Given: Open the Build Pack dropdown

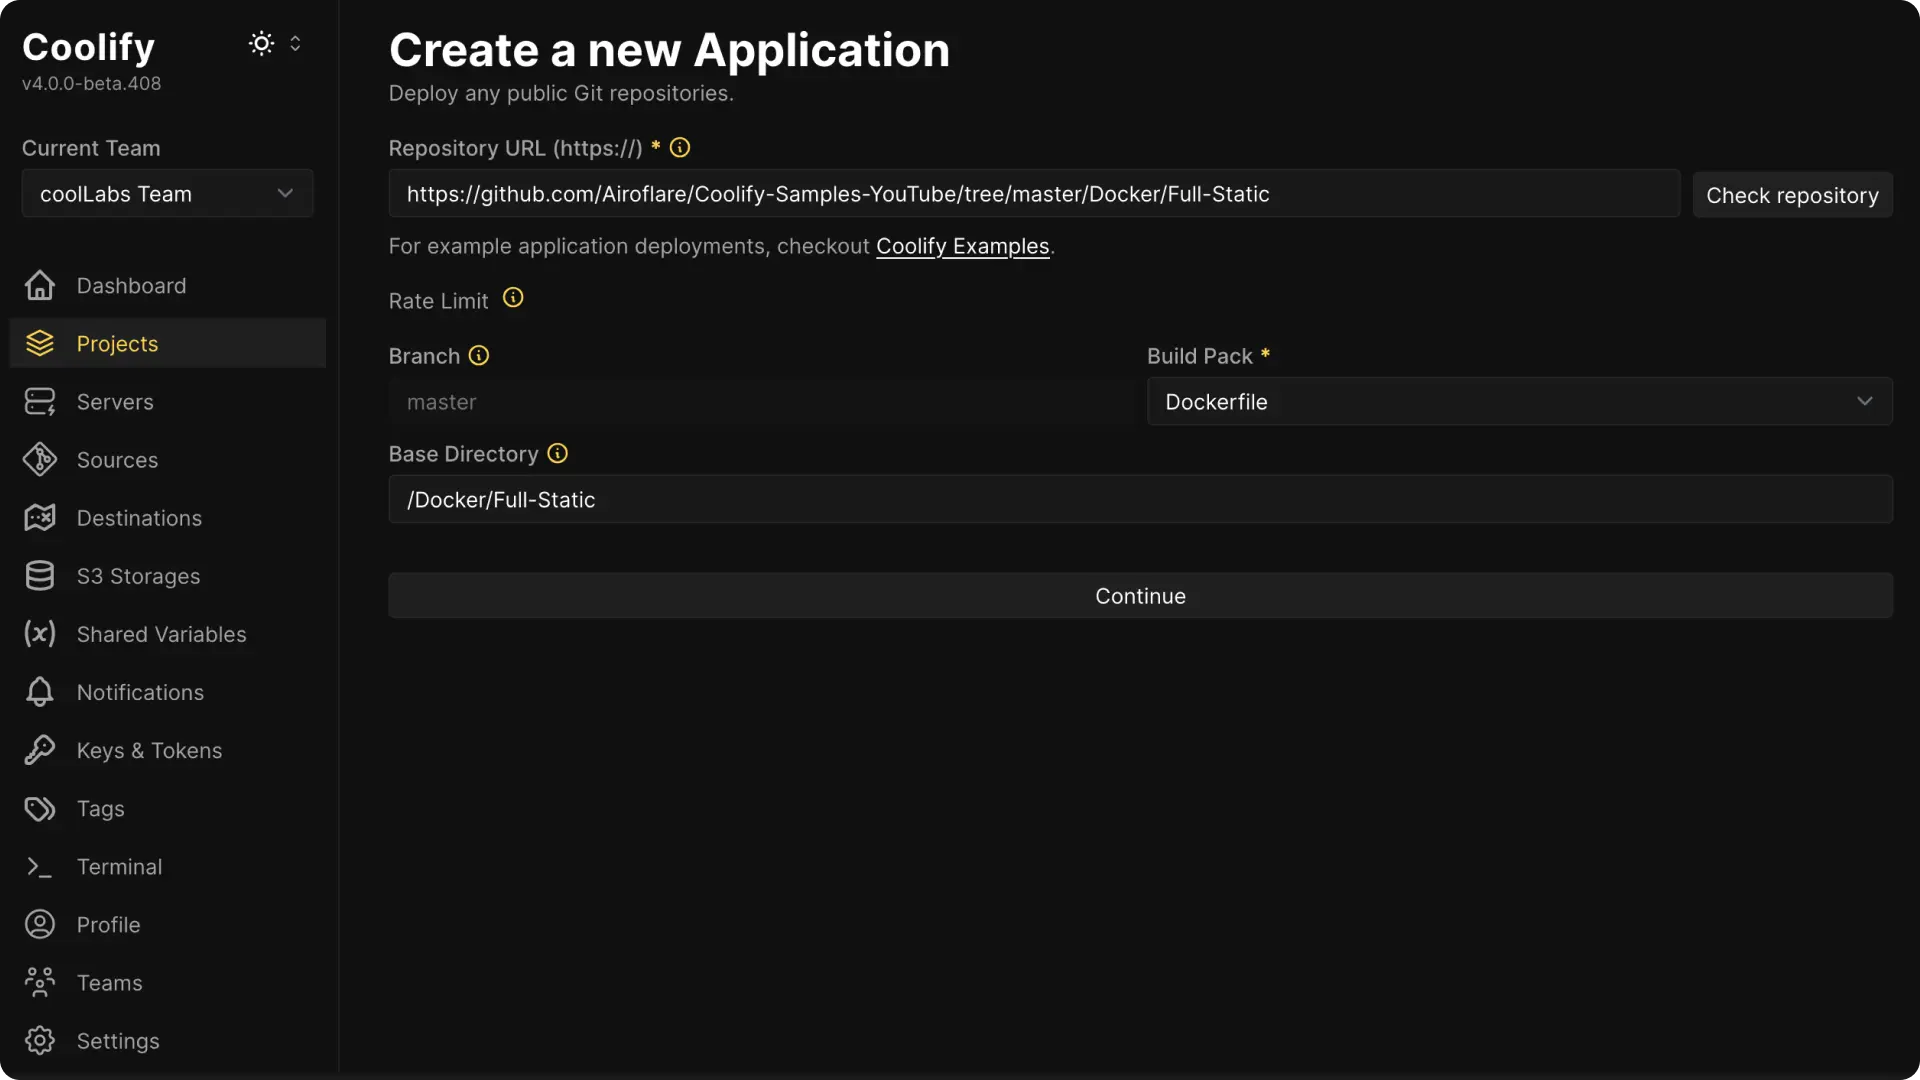Looking at the screenshot, I should pos(1518,401).
